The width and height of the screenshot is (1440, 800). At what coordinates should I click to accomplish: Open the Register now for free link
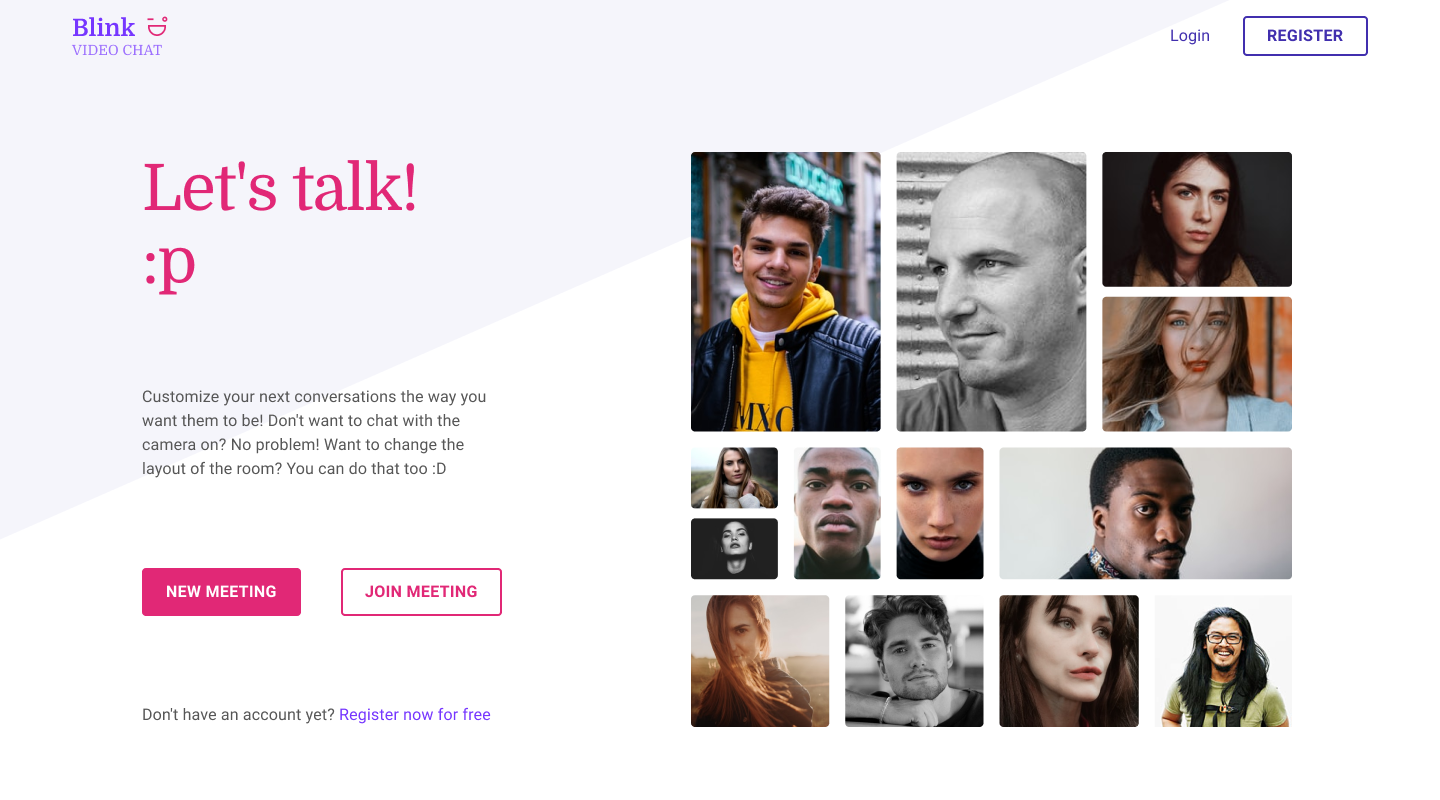415,715
